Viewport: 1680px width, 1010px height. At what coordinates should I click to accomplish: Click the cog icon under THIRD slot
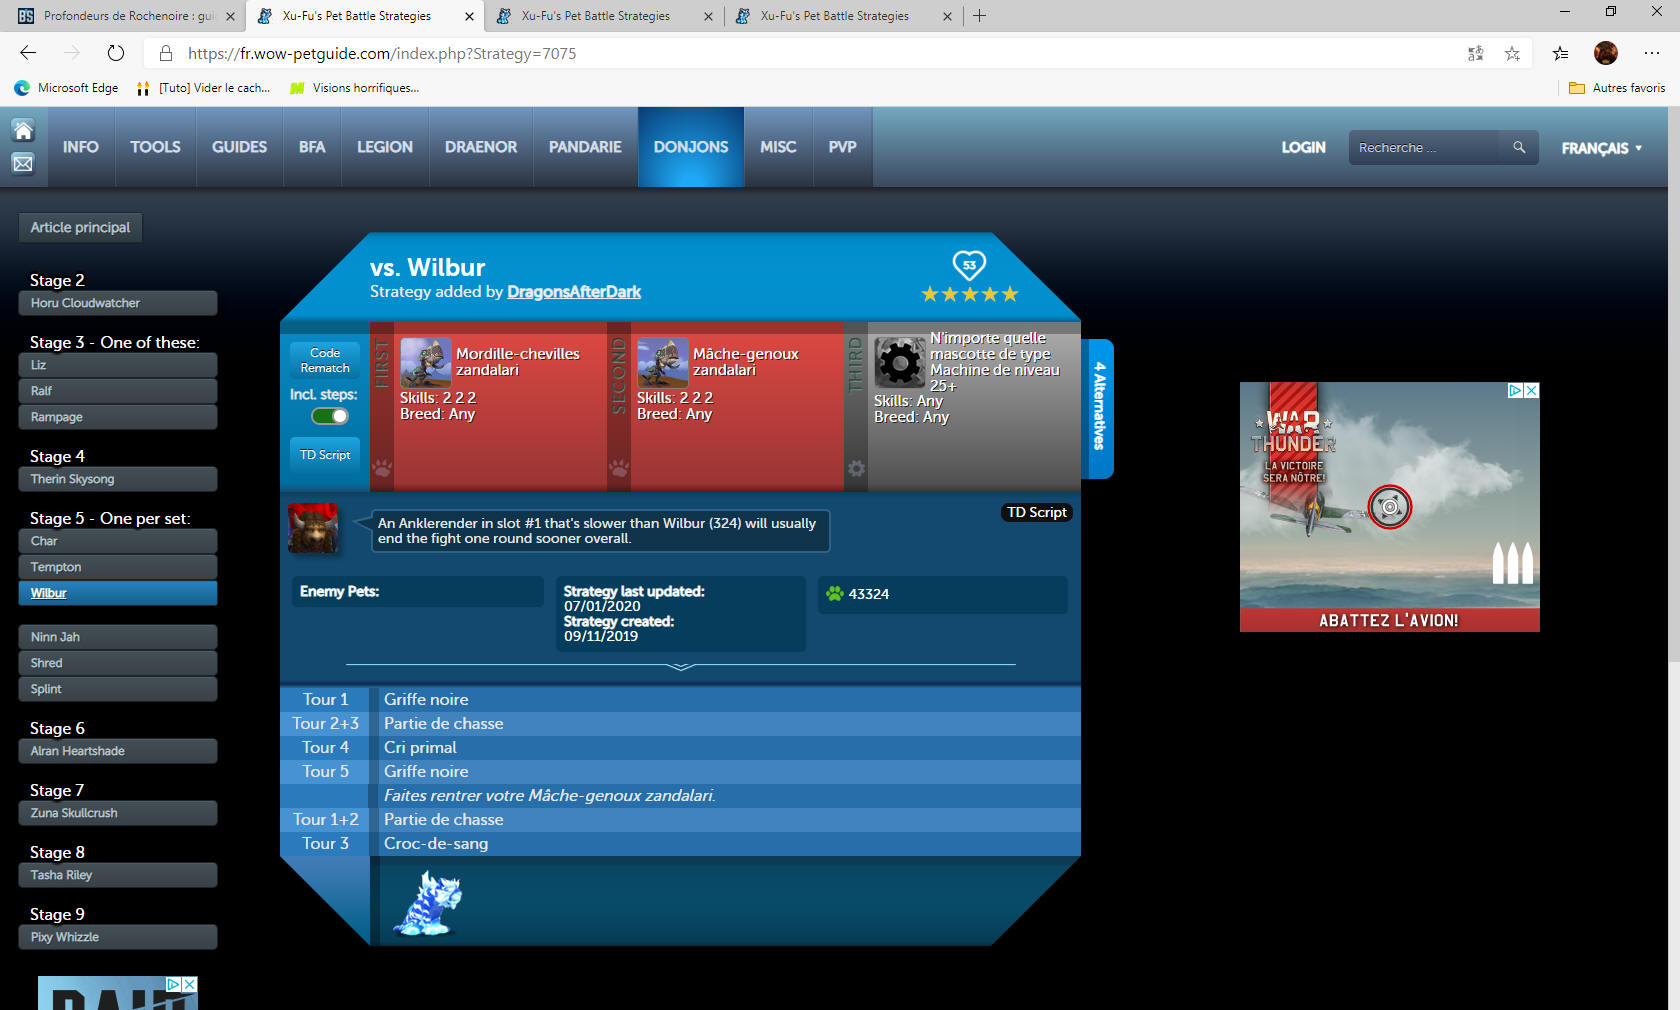pos(856,468)
